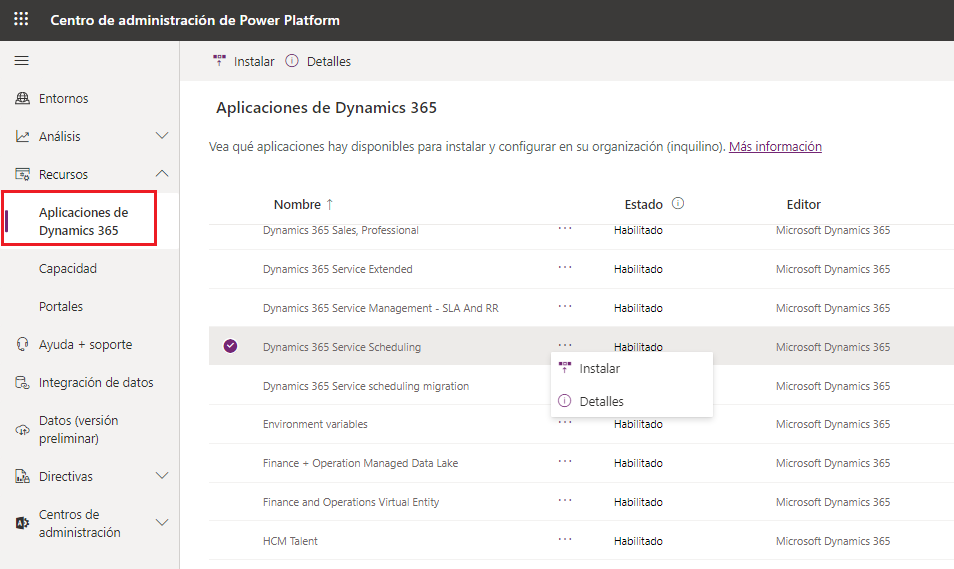The width and height of the screenshot is (954, 569).
Task: Open the Más información link
Action: 775,147
